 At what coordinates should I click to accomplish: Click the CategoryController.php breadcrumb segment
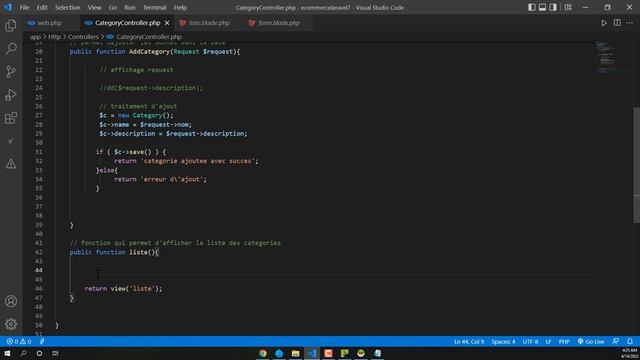click(x=149, y=37)
